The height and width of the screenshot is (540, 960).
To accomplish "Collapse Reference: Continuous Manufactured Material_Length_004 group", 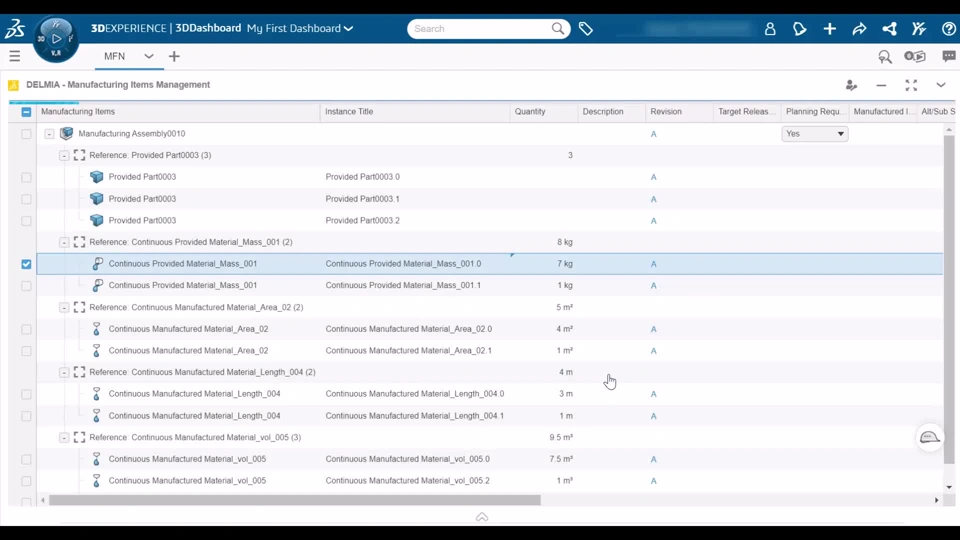I will click(64, 372).
